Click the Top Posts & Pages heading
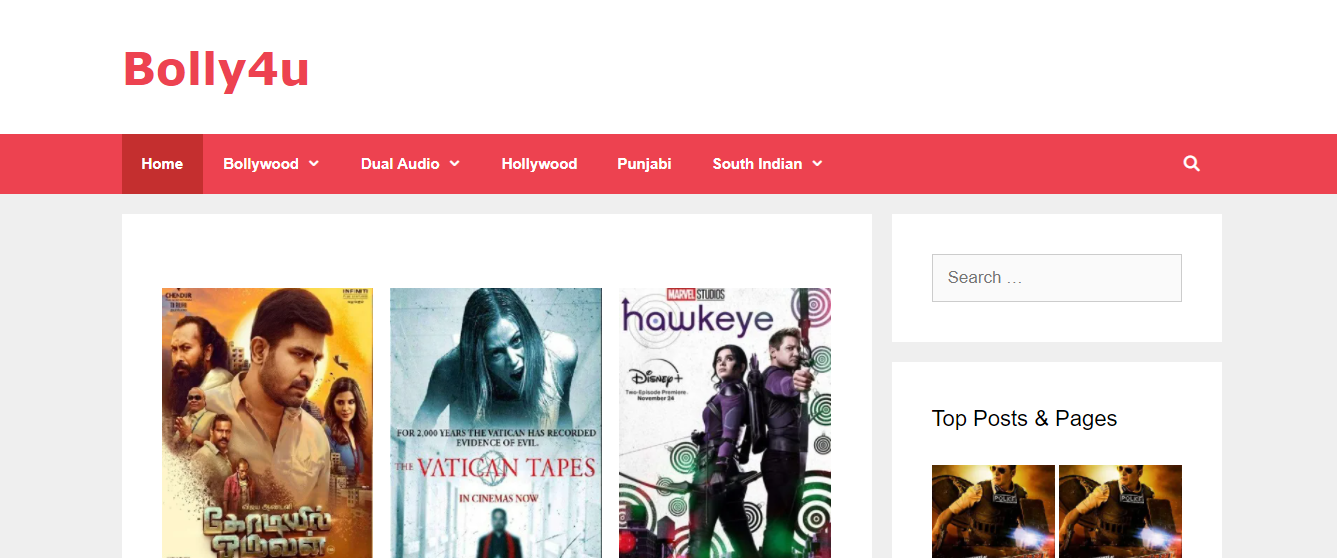This screenshot has height=558, width=1337. 1024,419
